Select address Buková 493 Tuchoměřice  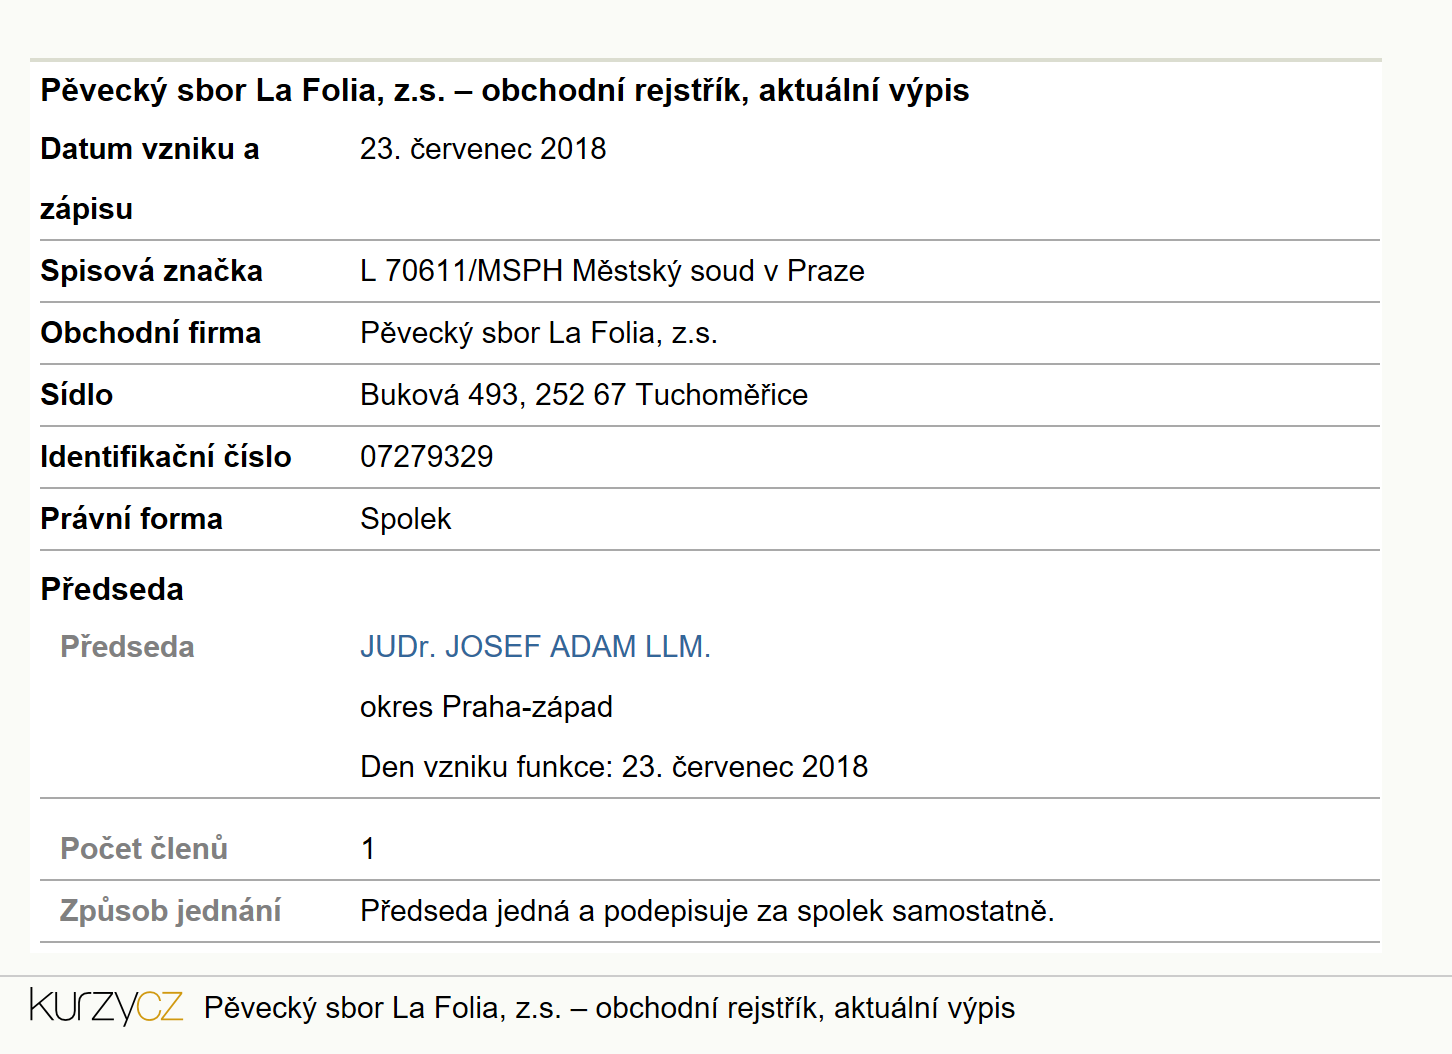coord(584,395)
